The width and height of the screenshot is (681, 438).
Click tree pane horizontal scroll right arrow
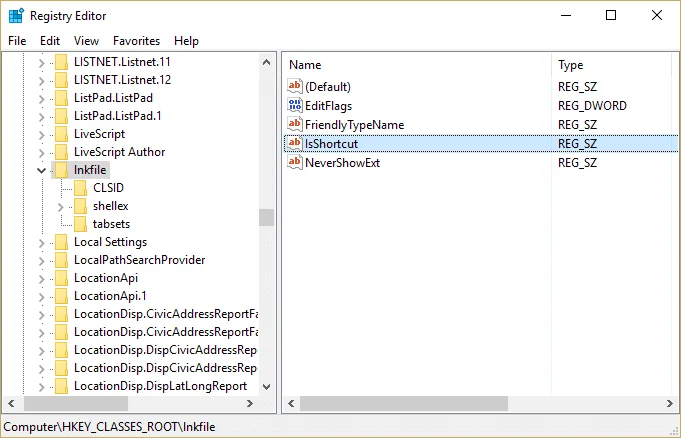click(x=250, y=404)
